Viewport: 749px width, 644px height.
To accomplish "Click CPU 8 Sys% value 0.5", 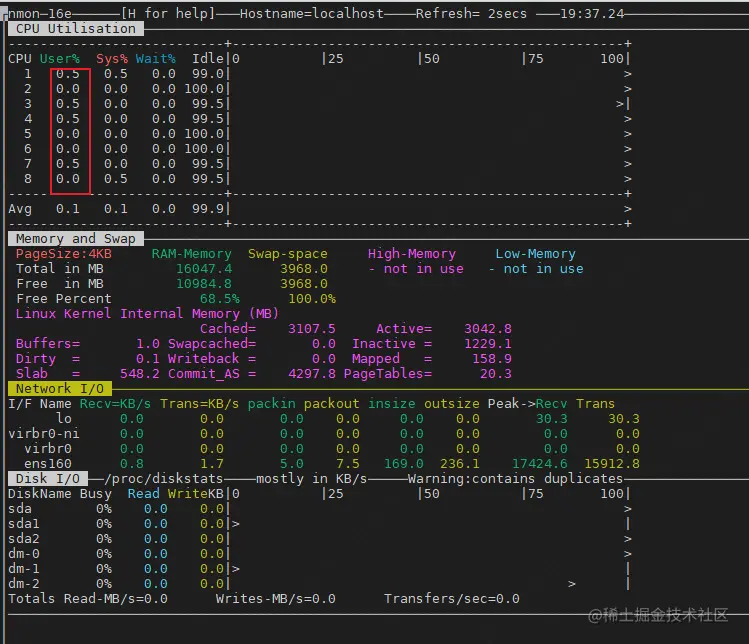I will click(x=116, y=179).
